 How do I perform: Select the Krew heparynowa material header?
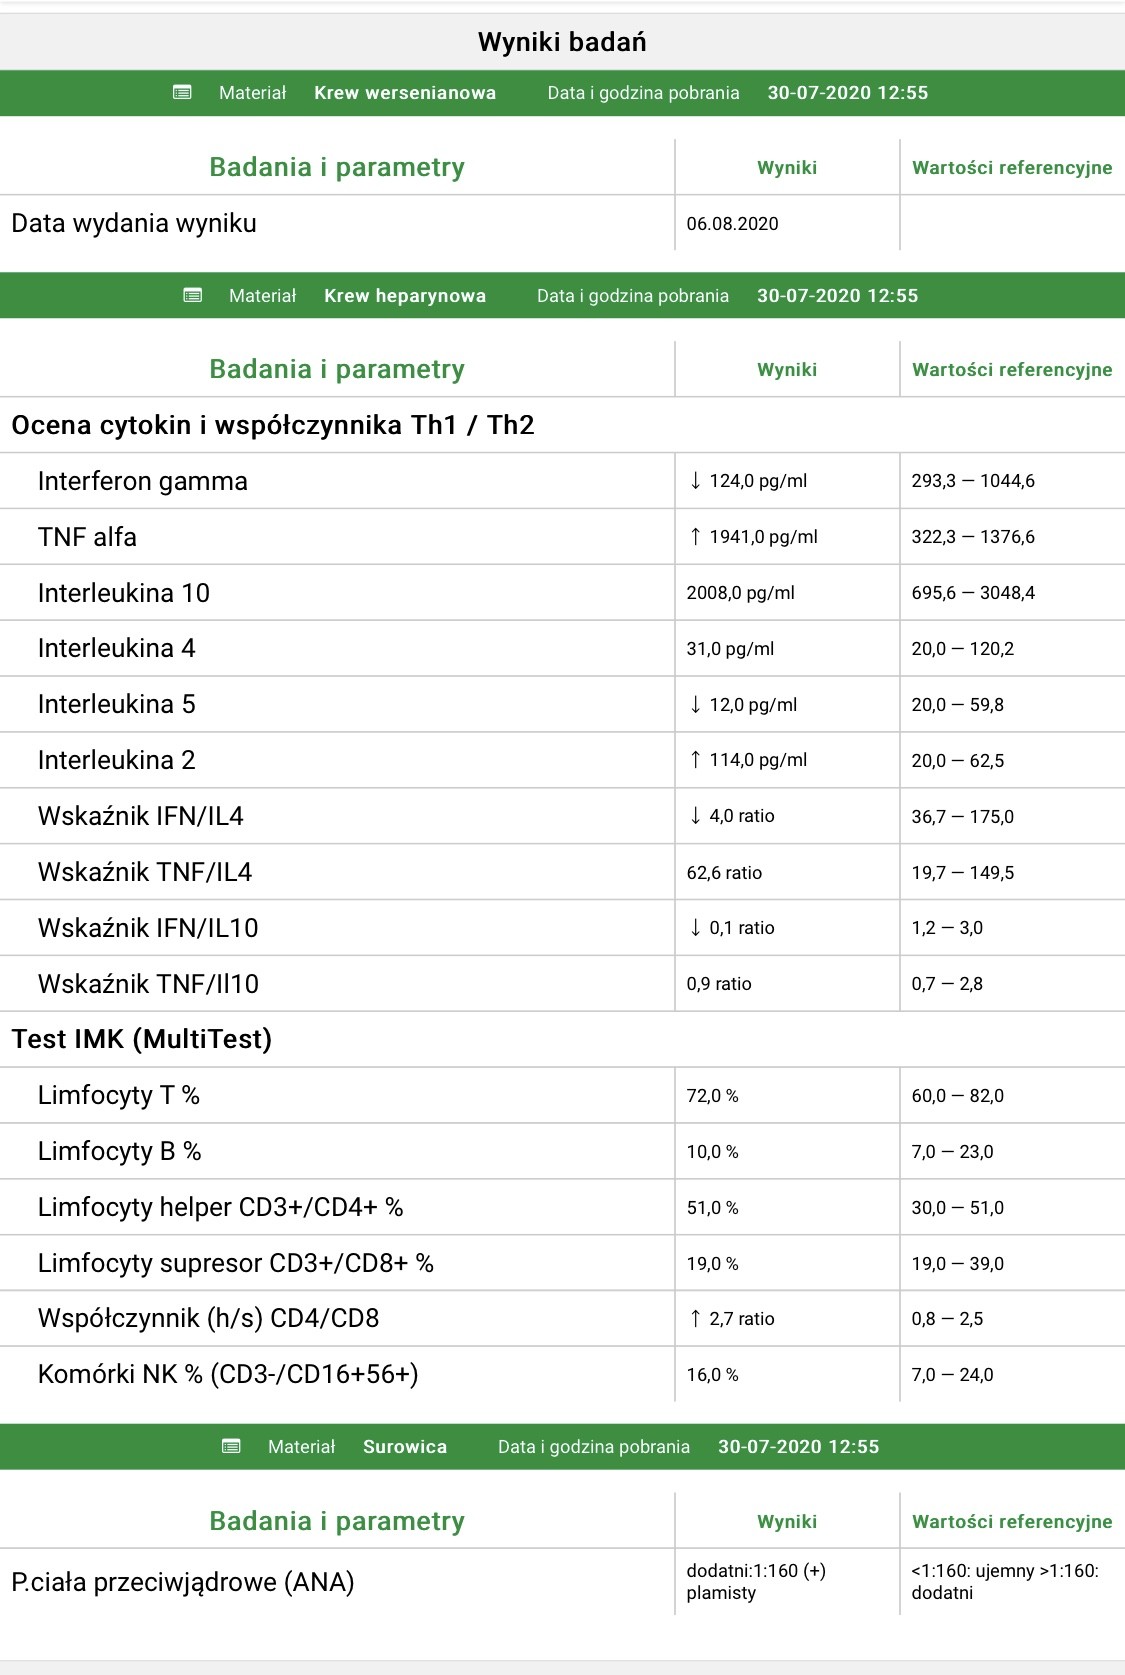(404, 296)
